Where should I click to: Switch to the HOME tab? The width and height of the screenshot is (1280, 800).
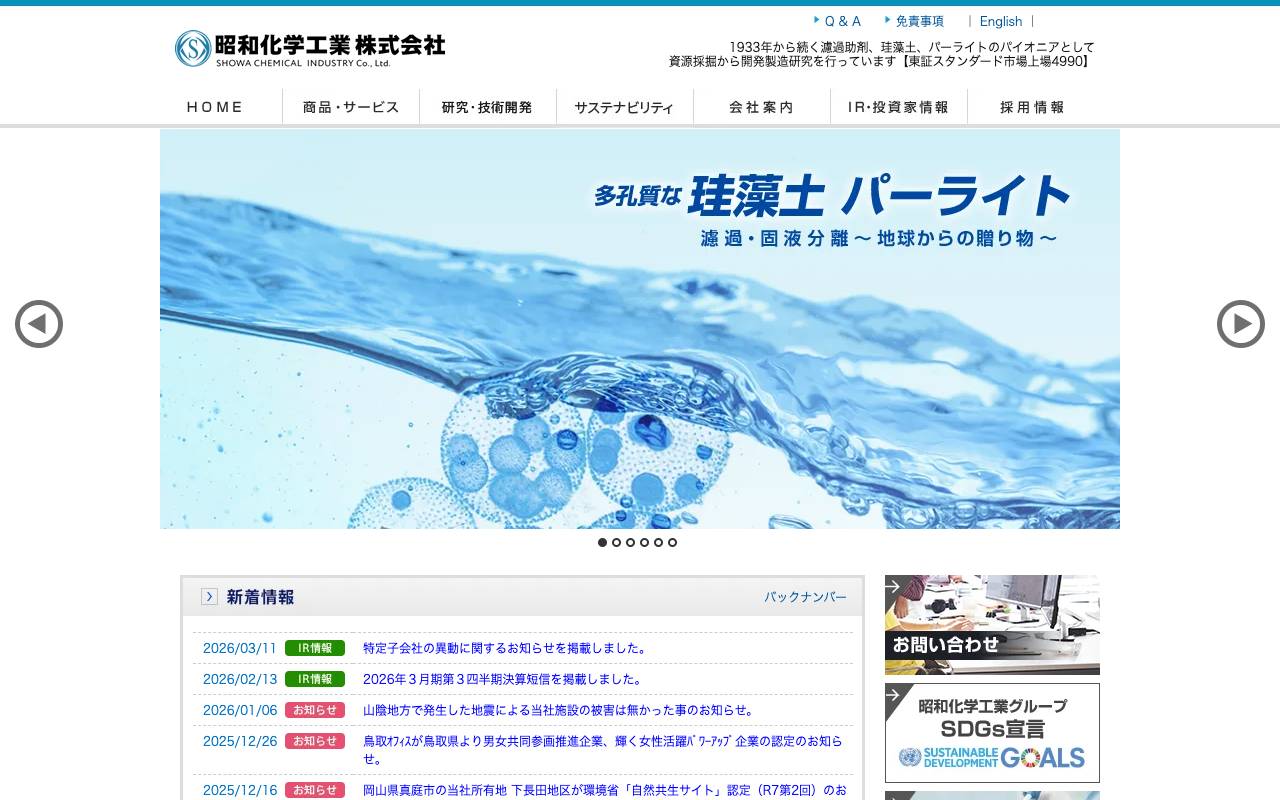(x=214, y=106)
